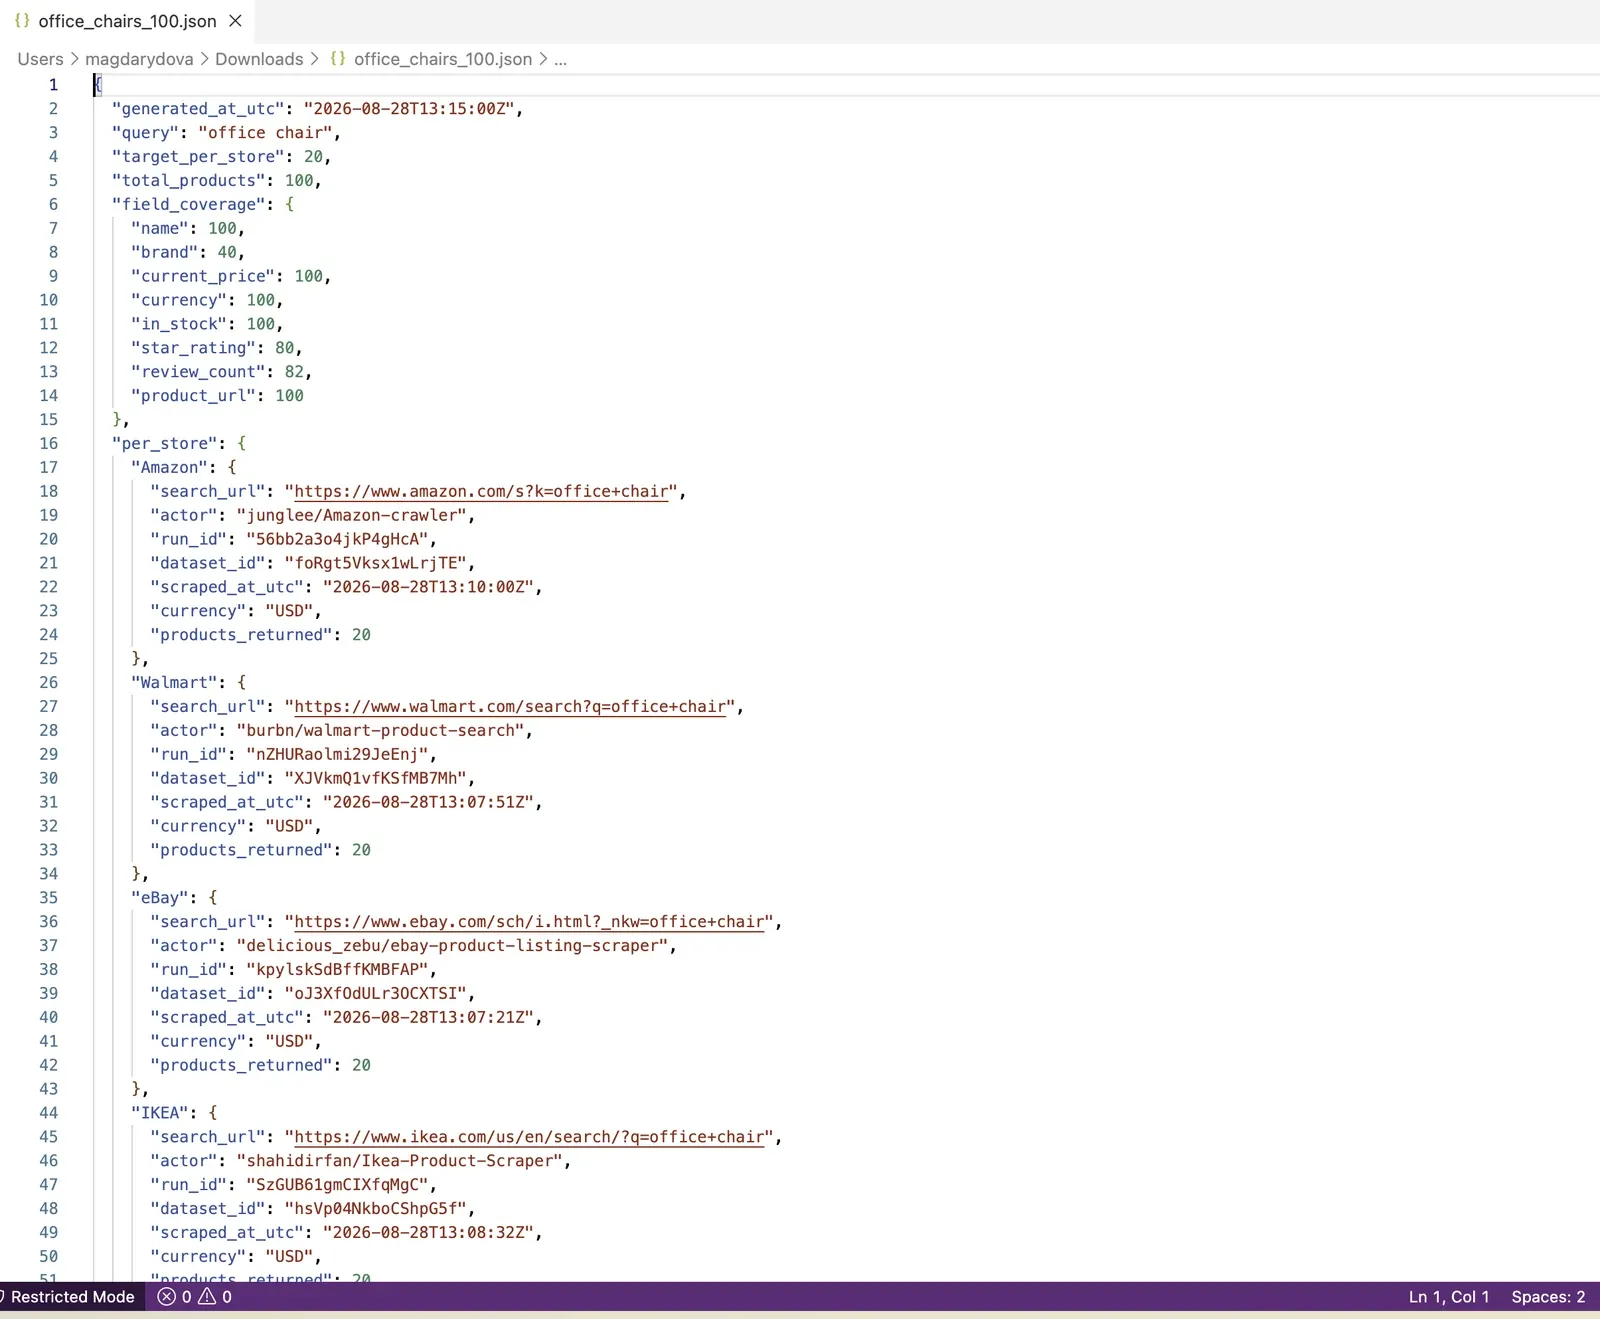
Task: Click the "kpylskSdBffKMBFAP" run id value
Action: pos(337,969)
